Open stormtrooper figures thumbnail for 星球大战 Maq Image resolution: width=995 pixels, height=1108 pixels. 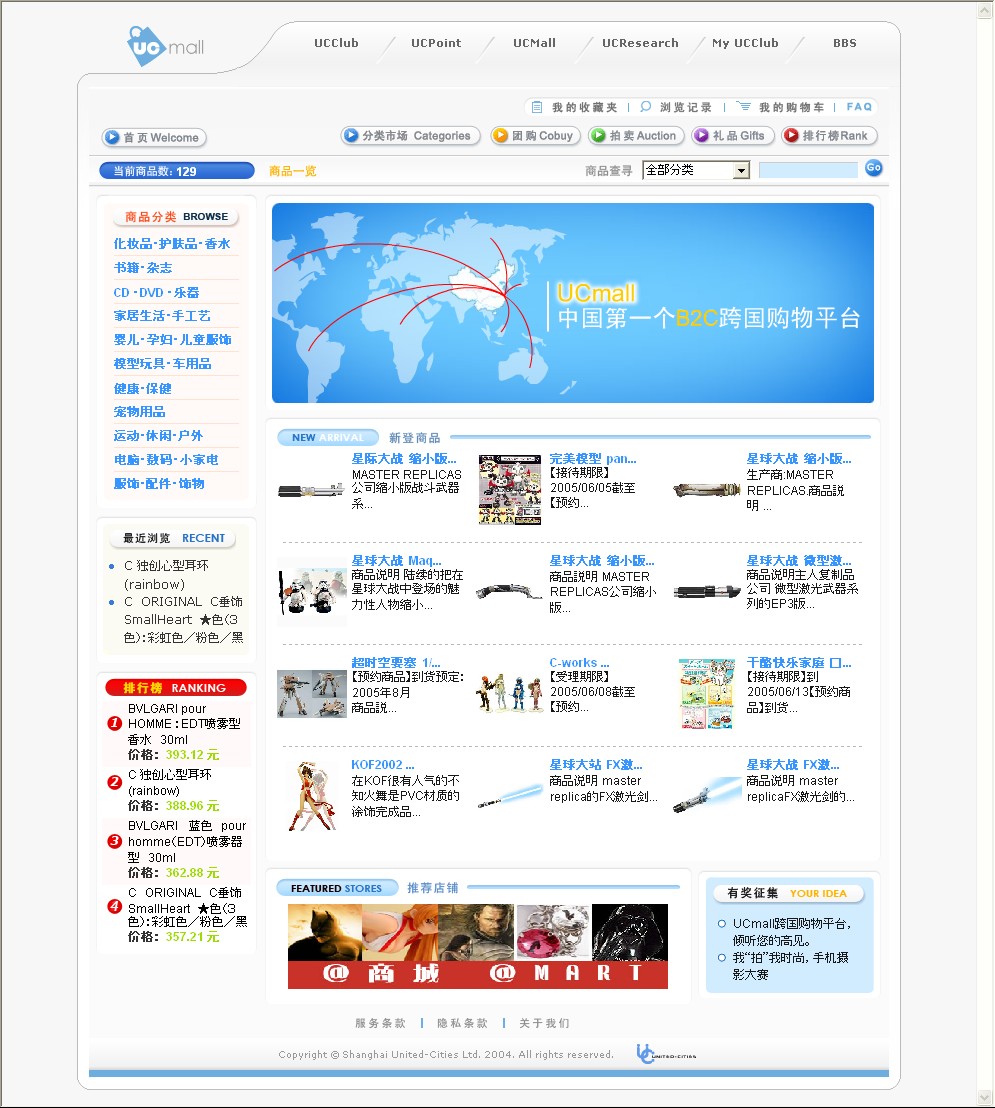pos(312,592)
